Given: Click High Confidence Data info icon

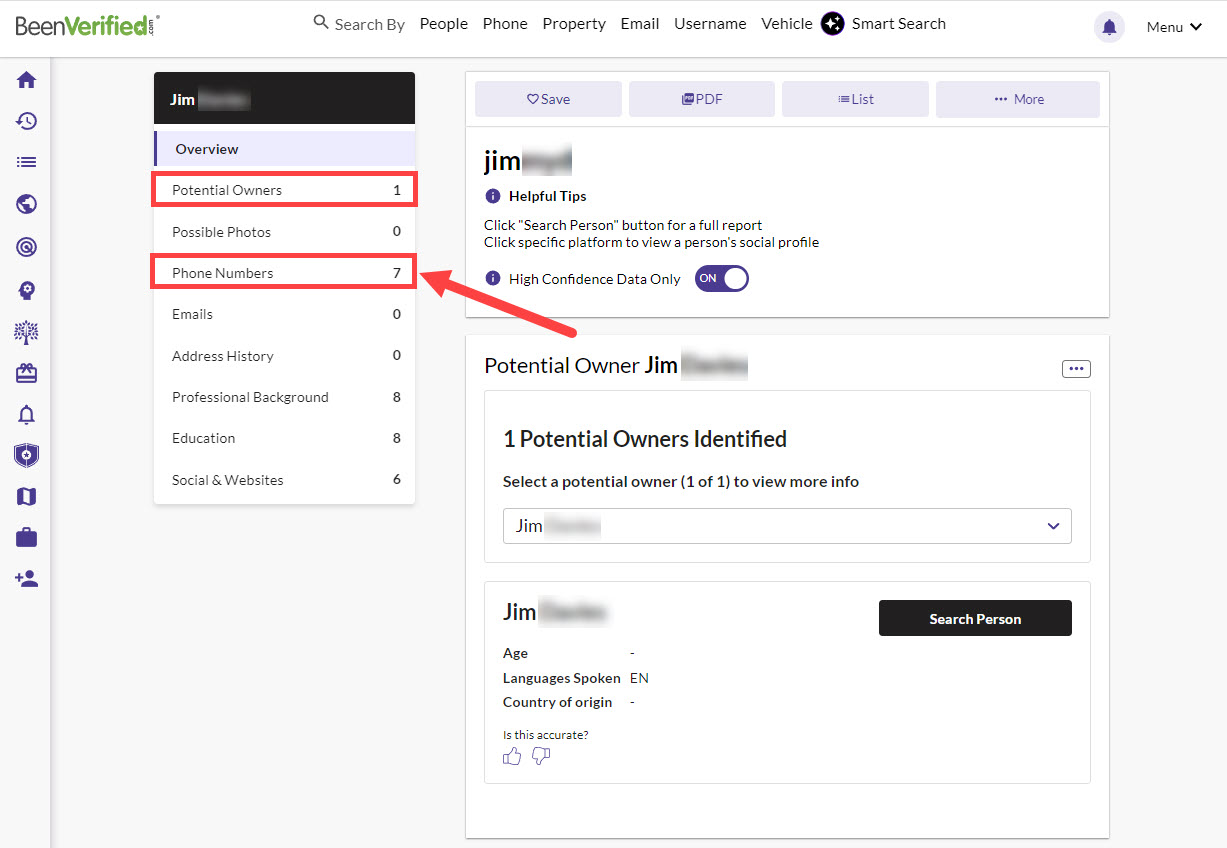Looking at the screenshot, I should [492, 279].
